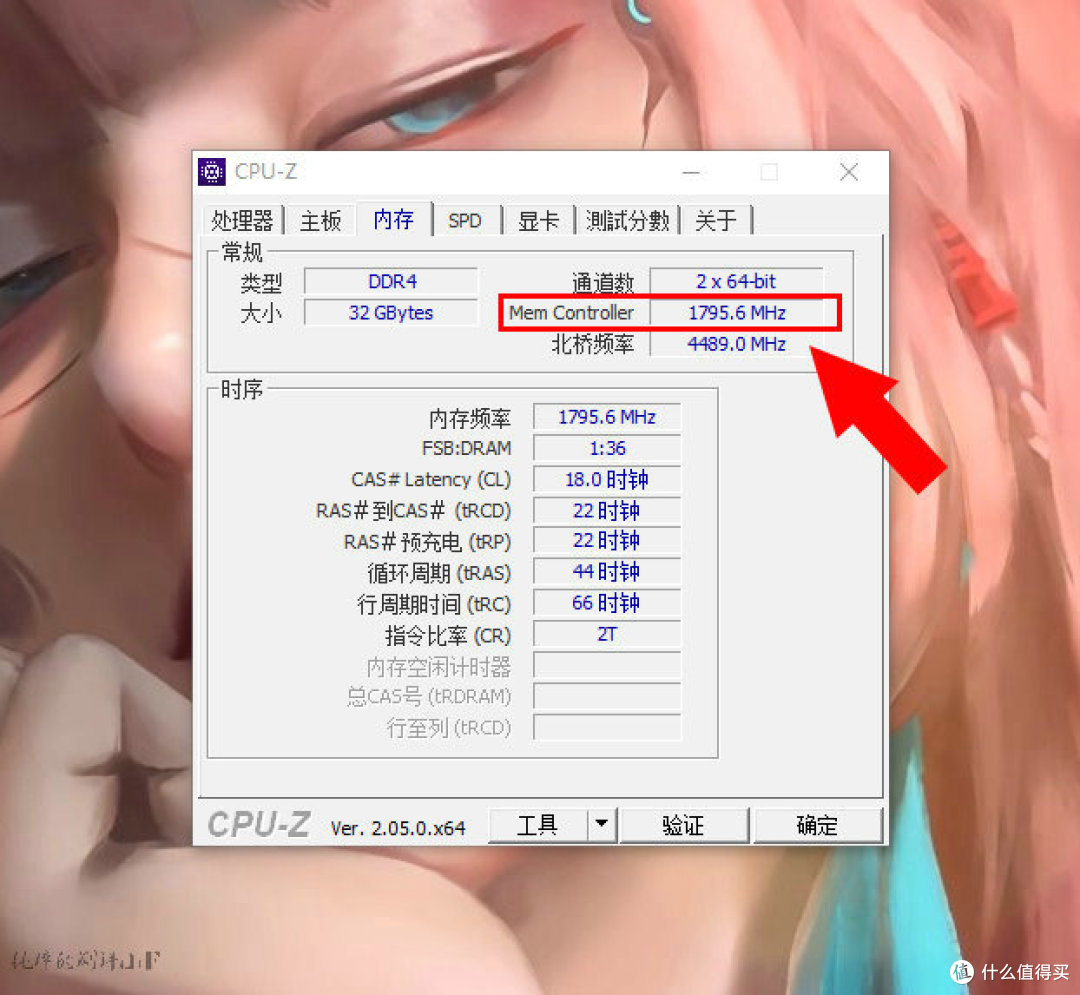Screen dimensions: 1080x995
Task: Click the empty 内存空闲计时器 field
Action: click(x=607, y=665)
